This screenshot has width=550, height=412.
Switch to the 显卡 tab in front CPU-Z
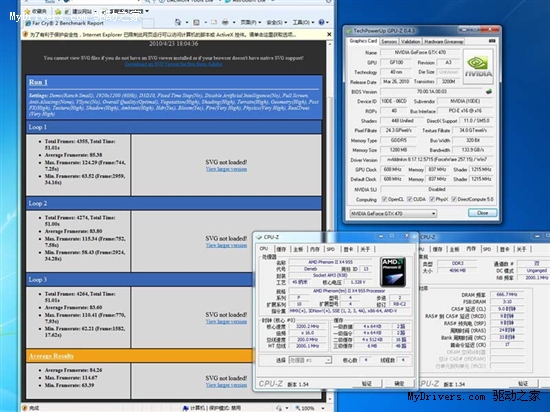point(348,249)
